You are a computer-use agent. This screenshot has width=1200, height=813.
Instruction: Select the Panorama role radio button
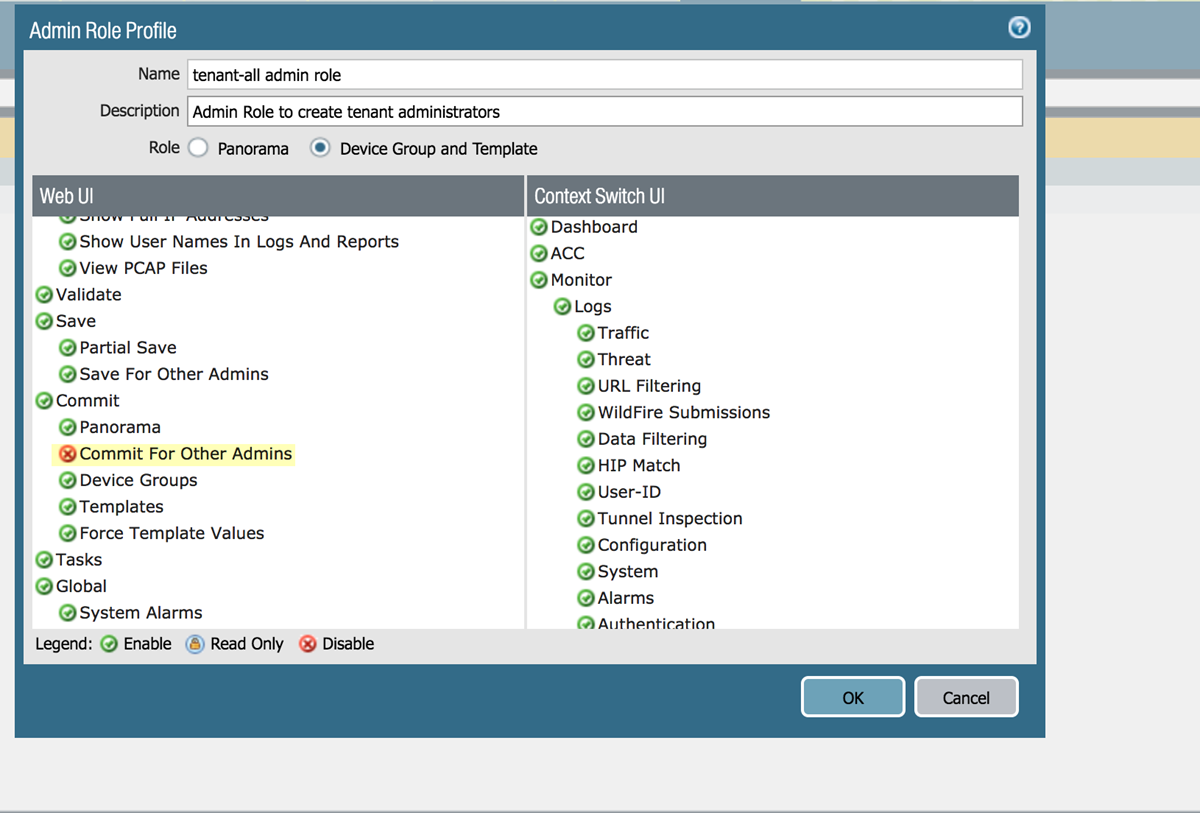[199, 148]
